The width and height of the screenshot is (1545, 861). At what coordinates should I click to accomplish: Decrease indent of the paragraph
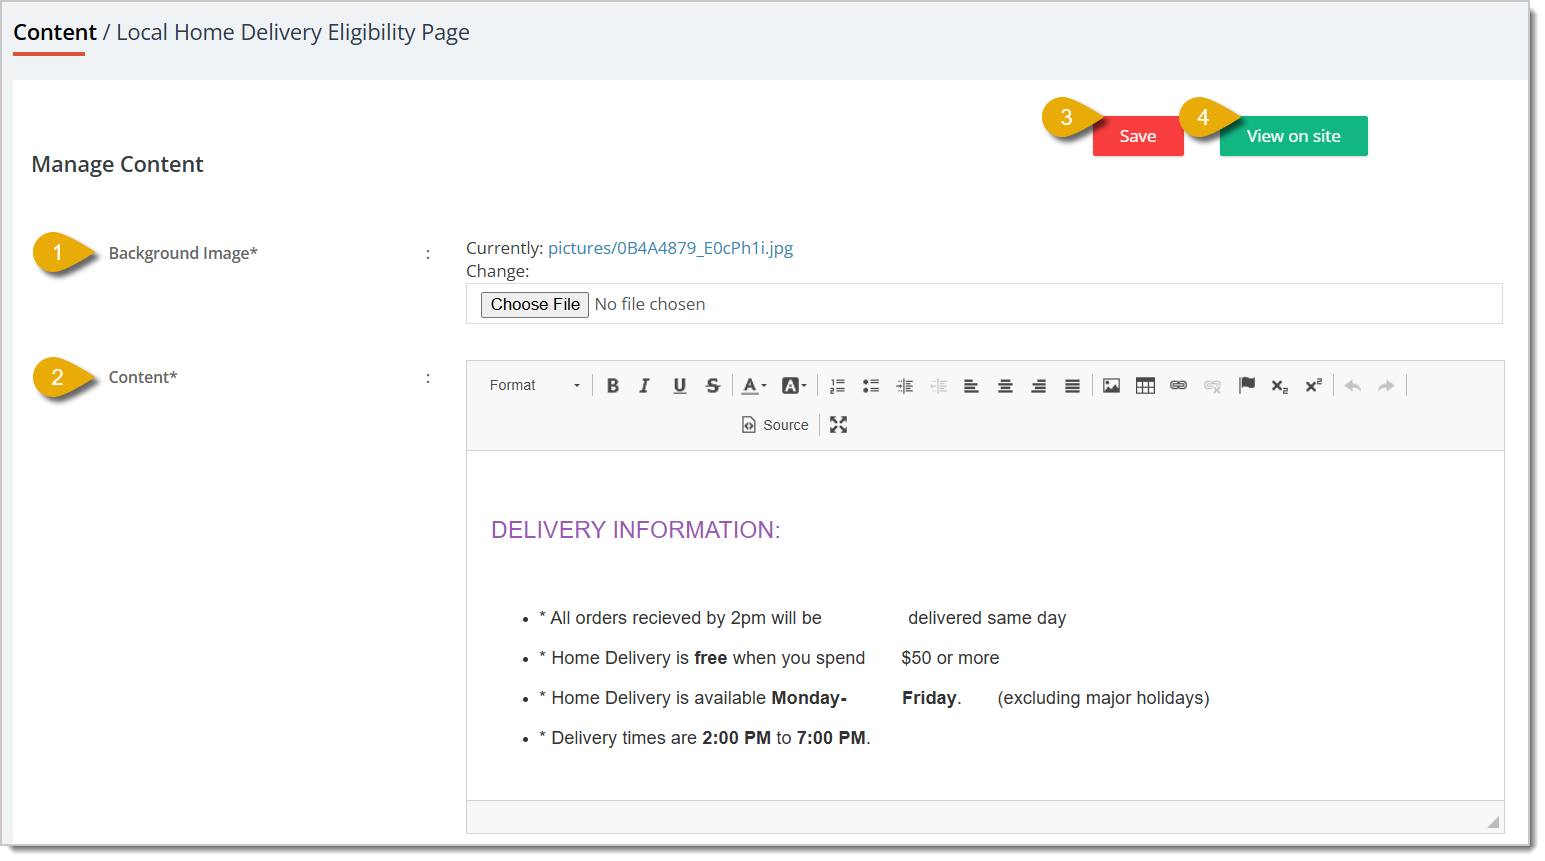pos(938,385)
